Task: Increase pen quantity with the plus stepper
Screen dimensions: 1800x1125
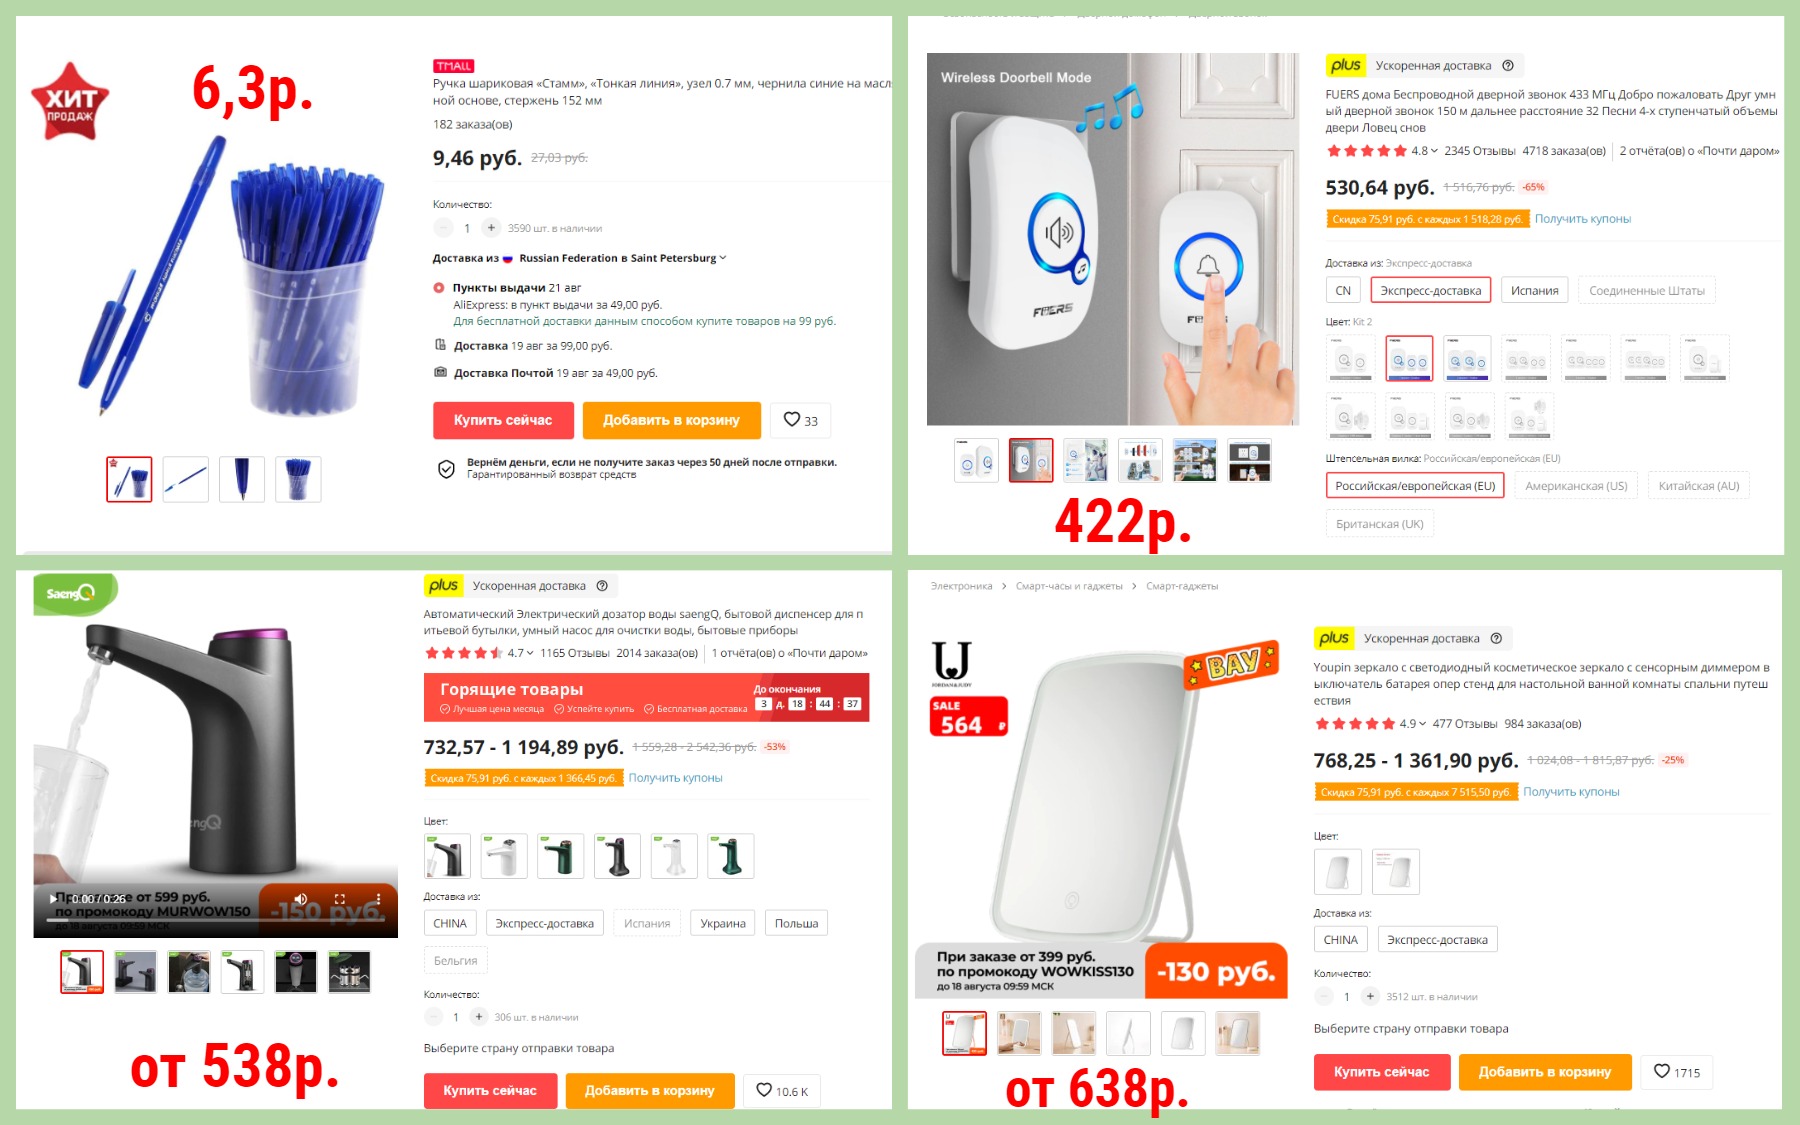Action: (x=491, y=228)
